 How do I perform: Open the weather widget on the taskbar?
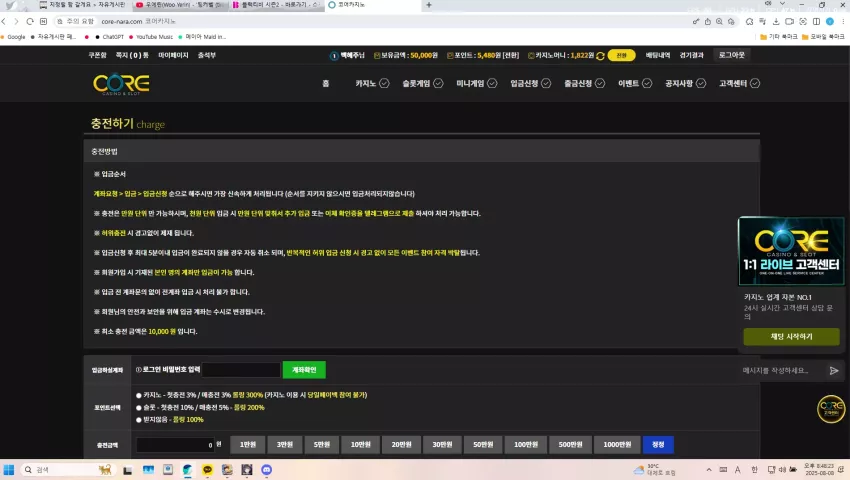(655, 470)
